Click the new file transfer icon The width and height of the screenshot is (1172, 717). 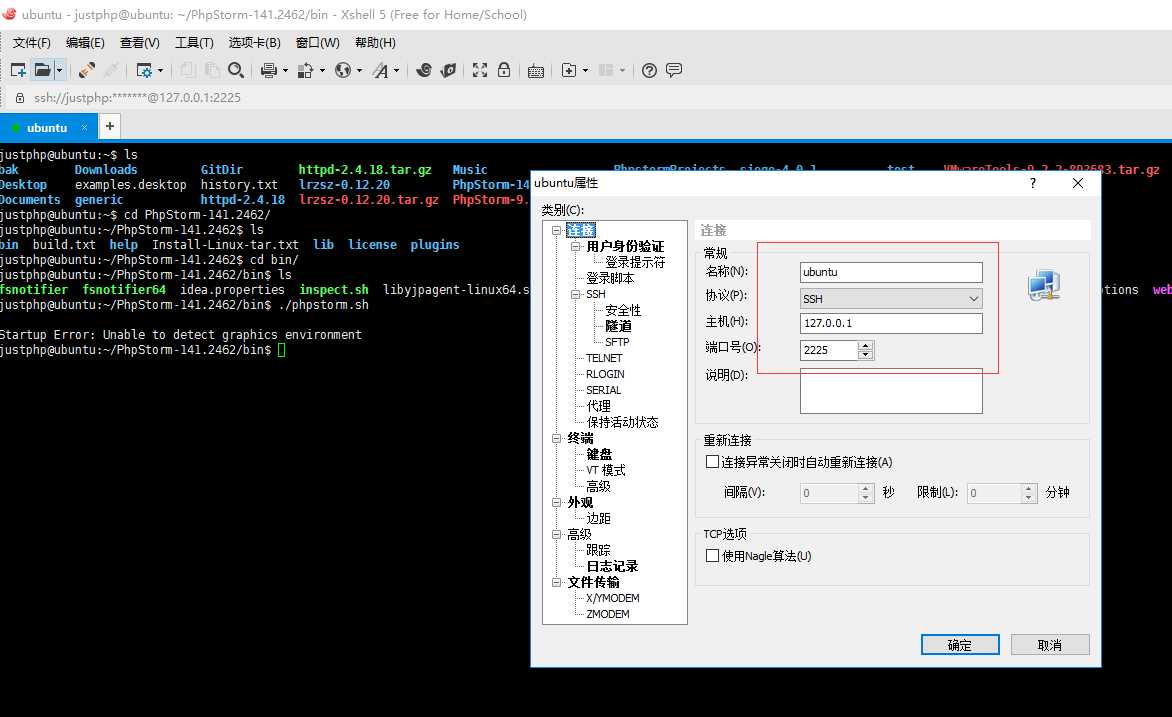[569, 70]
